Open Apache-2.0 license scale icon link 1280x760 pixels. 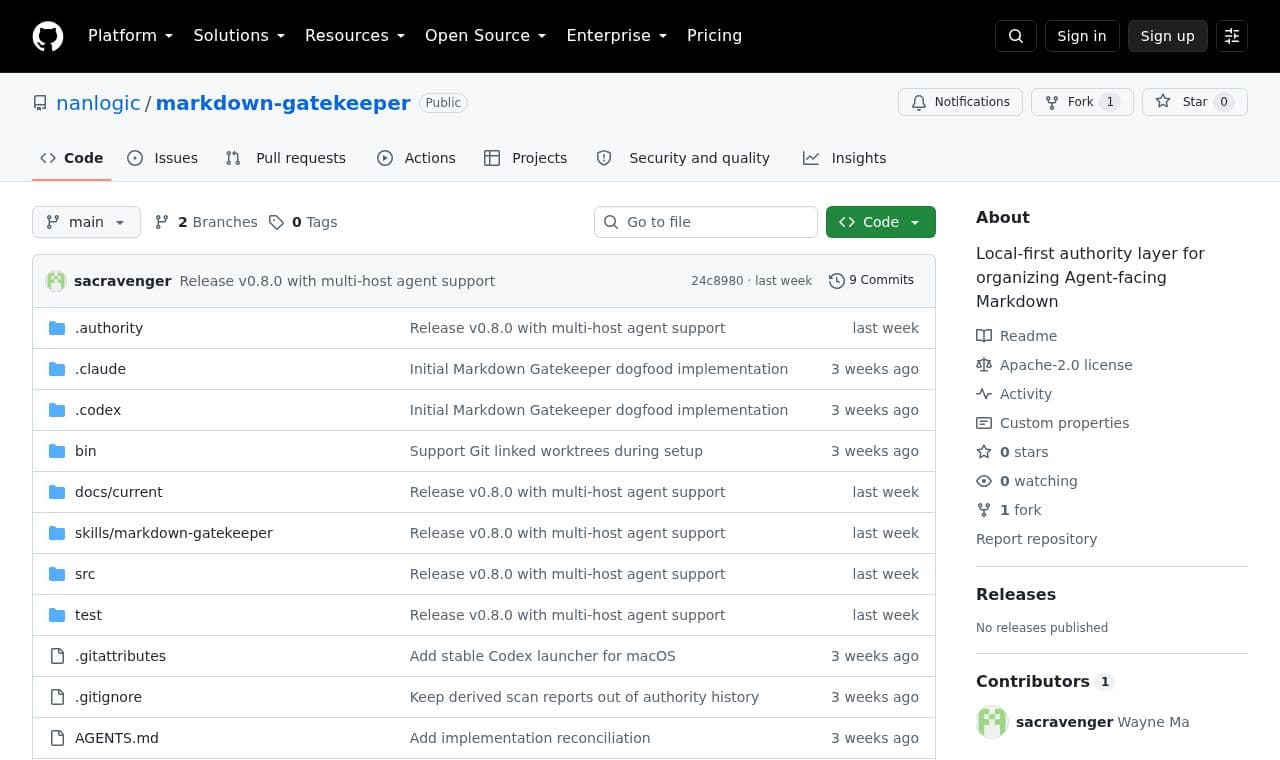tap(1054, 365)
